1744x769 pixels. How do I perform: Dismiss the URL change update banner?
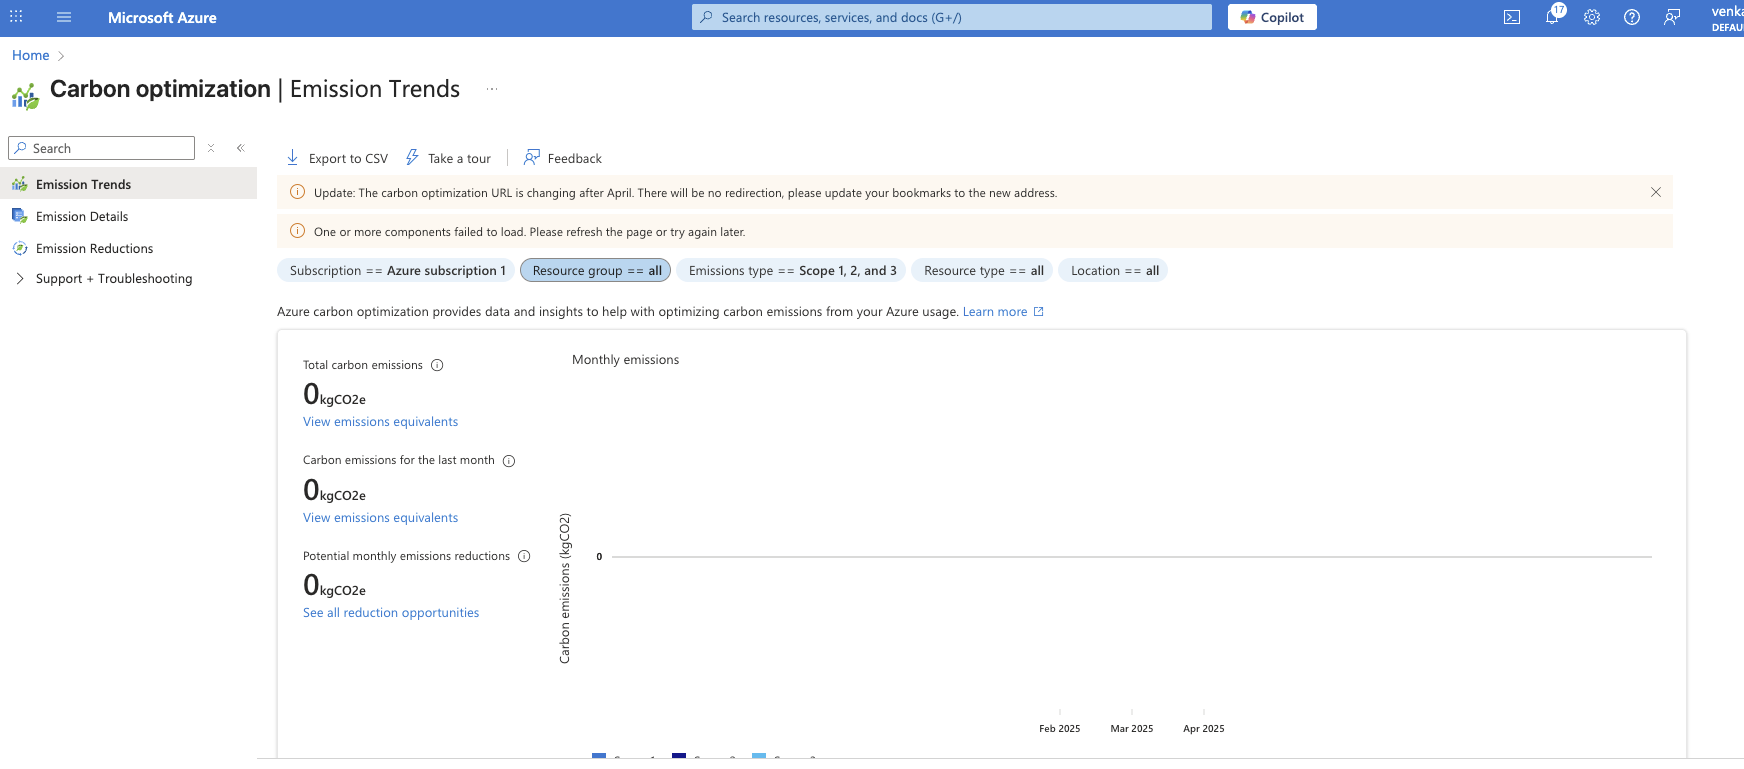tap(1655, 192)
